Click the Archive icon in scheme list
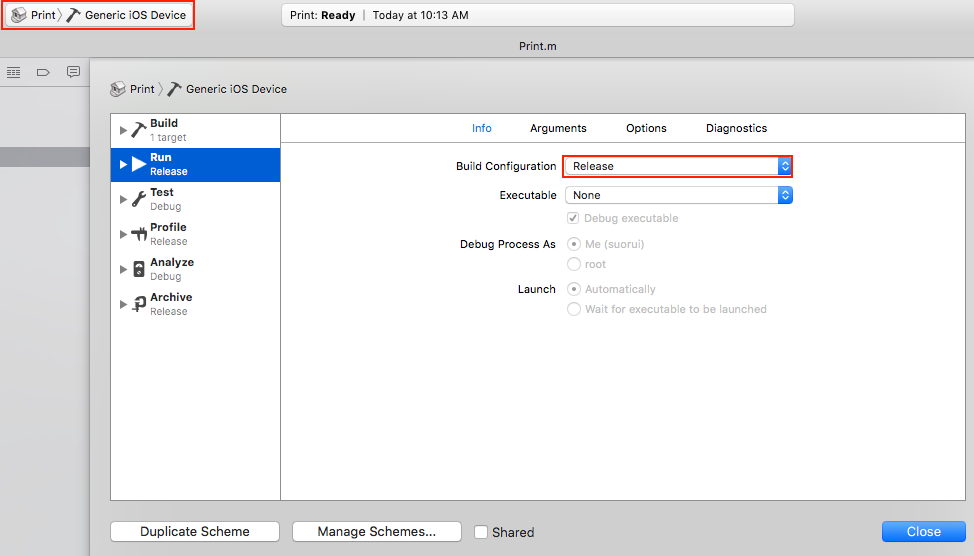The image size is (974, 556). (x=139, y=304)
